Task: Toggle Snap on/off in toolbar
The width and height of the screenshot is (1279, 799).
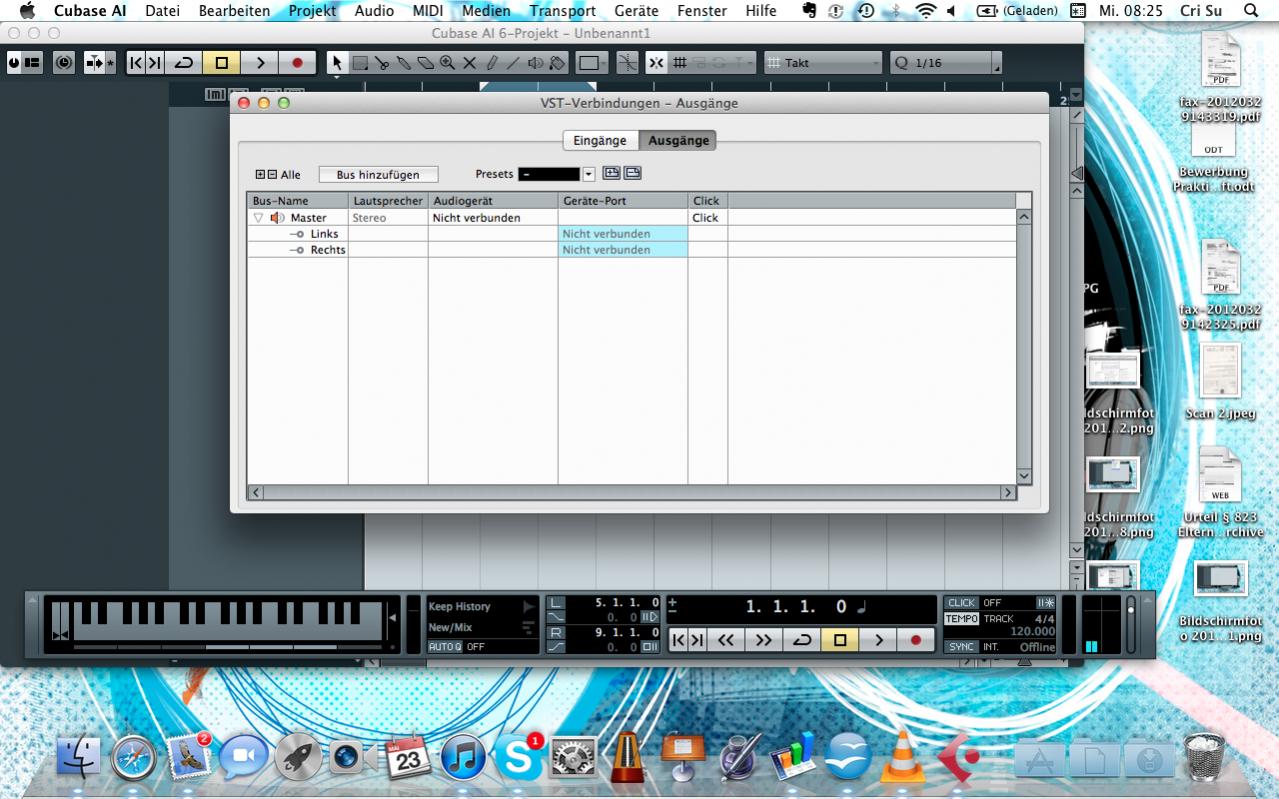Action: pyautogui.click(x=655, y=62)
